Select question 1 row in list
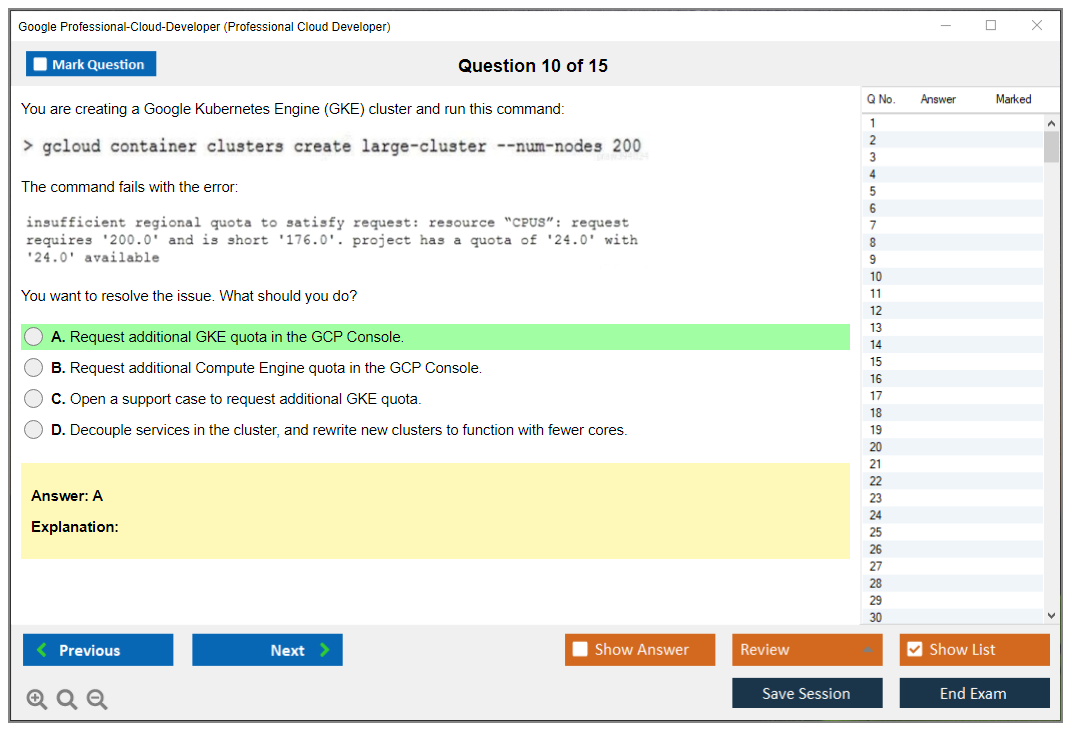Image resolution: width=1075 pixels, height=735 pixels. tap(873, 123)
